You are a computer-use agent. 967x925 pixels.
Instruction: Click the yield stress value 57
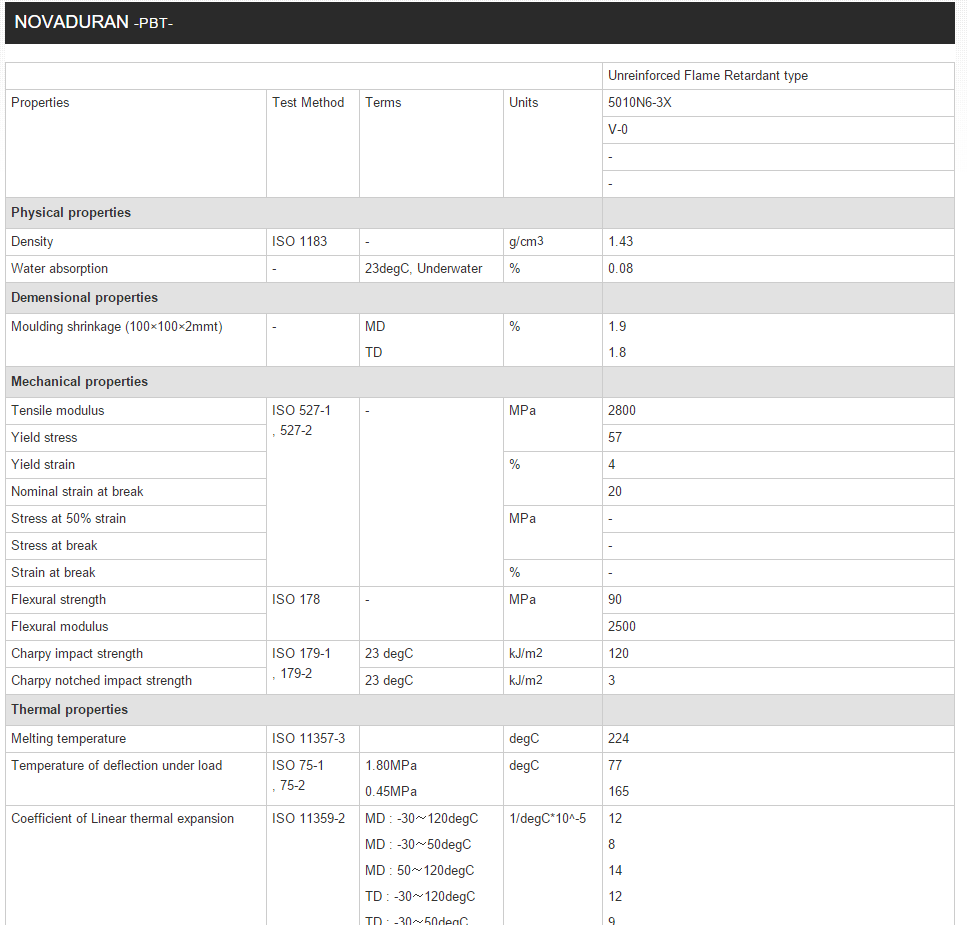point(615,438)
